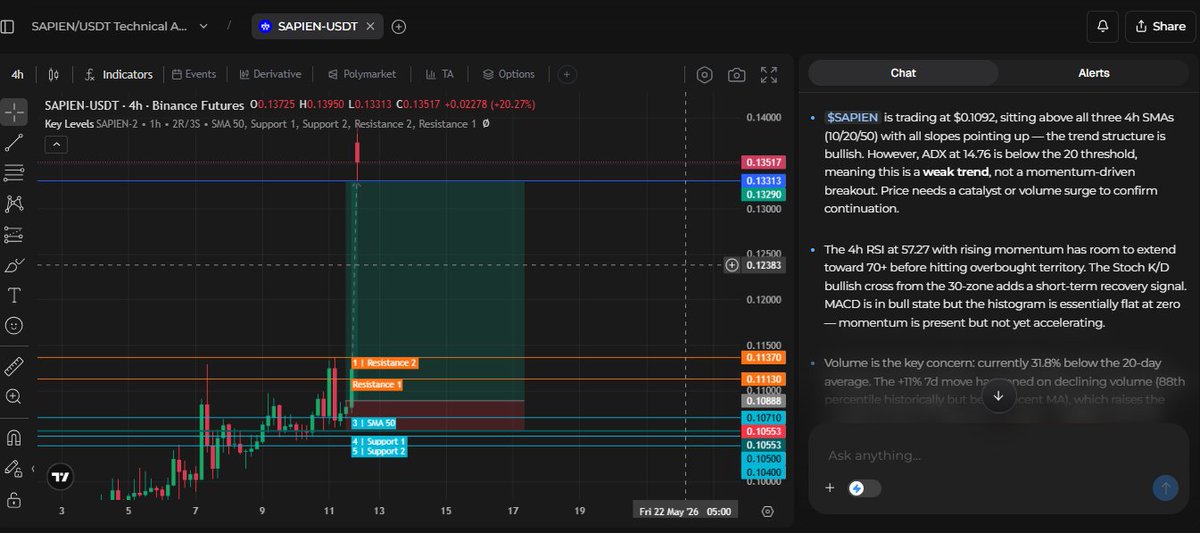Open Events toolbar item
The image size is (1200, 533).
(194, 74)
